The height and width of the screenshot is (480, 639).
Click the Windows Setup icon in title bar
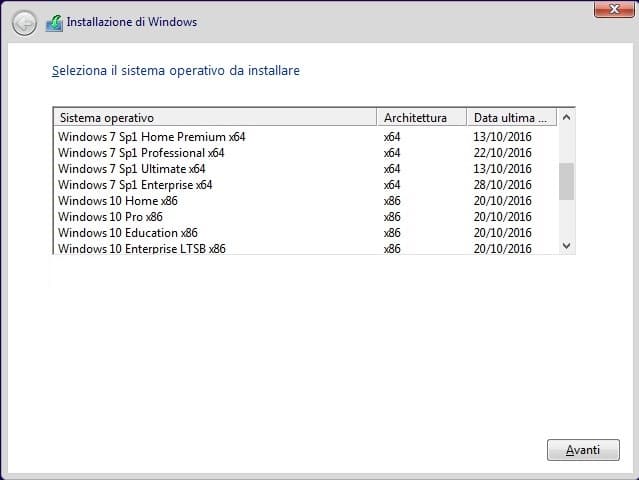pyautogui.click(x=54, y=23)
